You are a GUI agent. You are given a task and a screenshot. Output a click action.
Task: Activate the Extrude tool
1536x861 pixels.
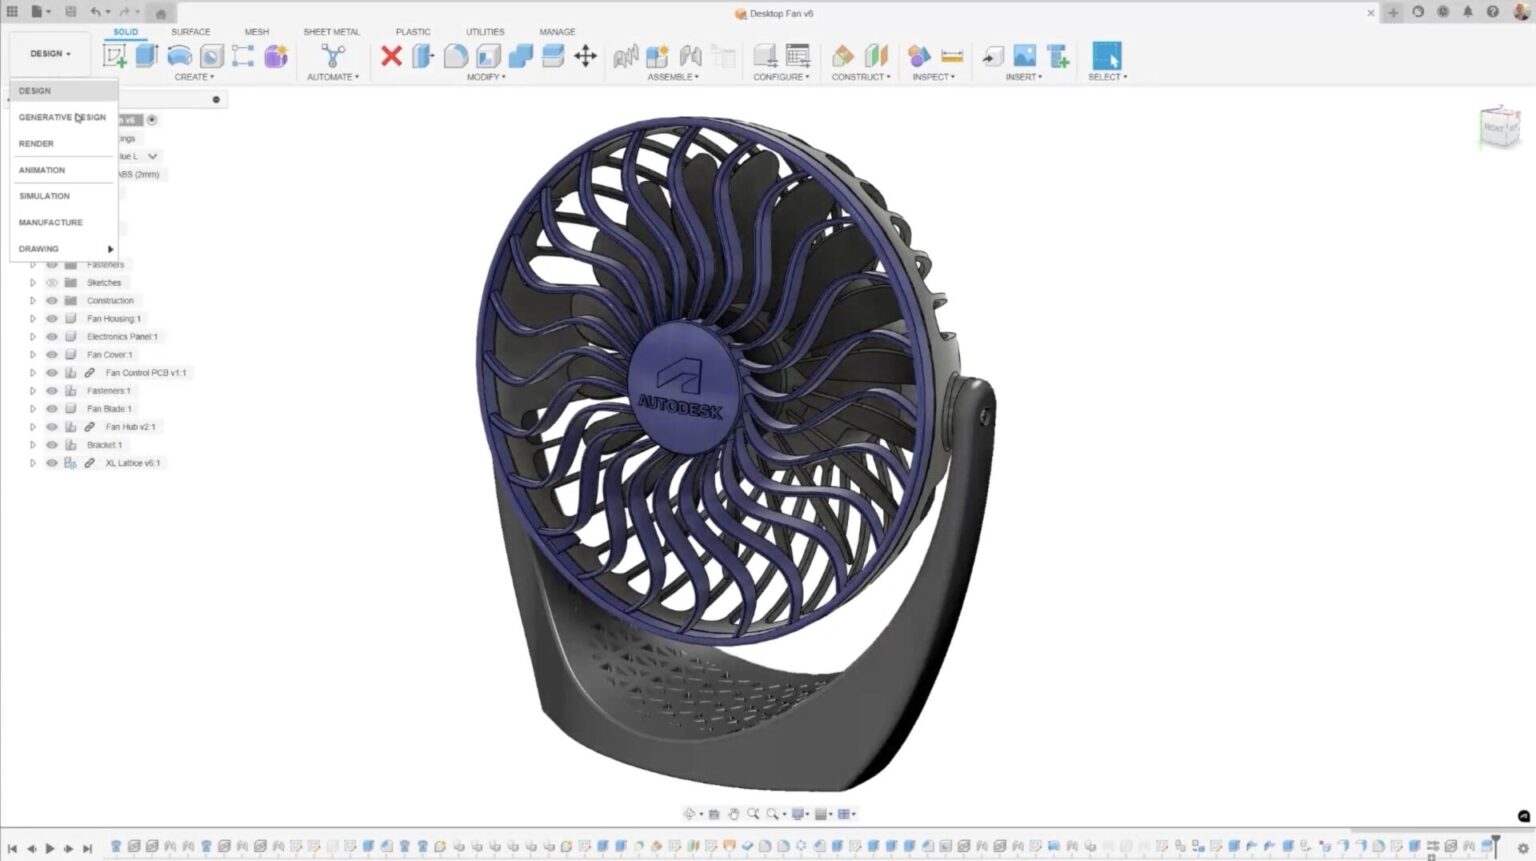pyautogui.click(x=144, y=55)
